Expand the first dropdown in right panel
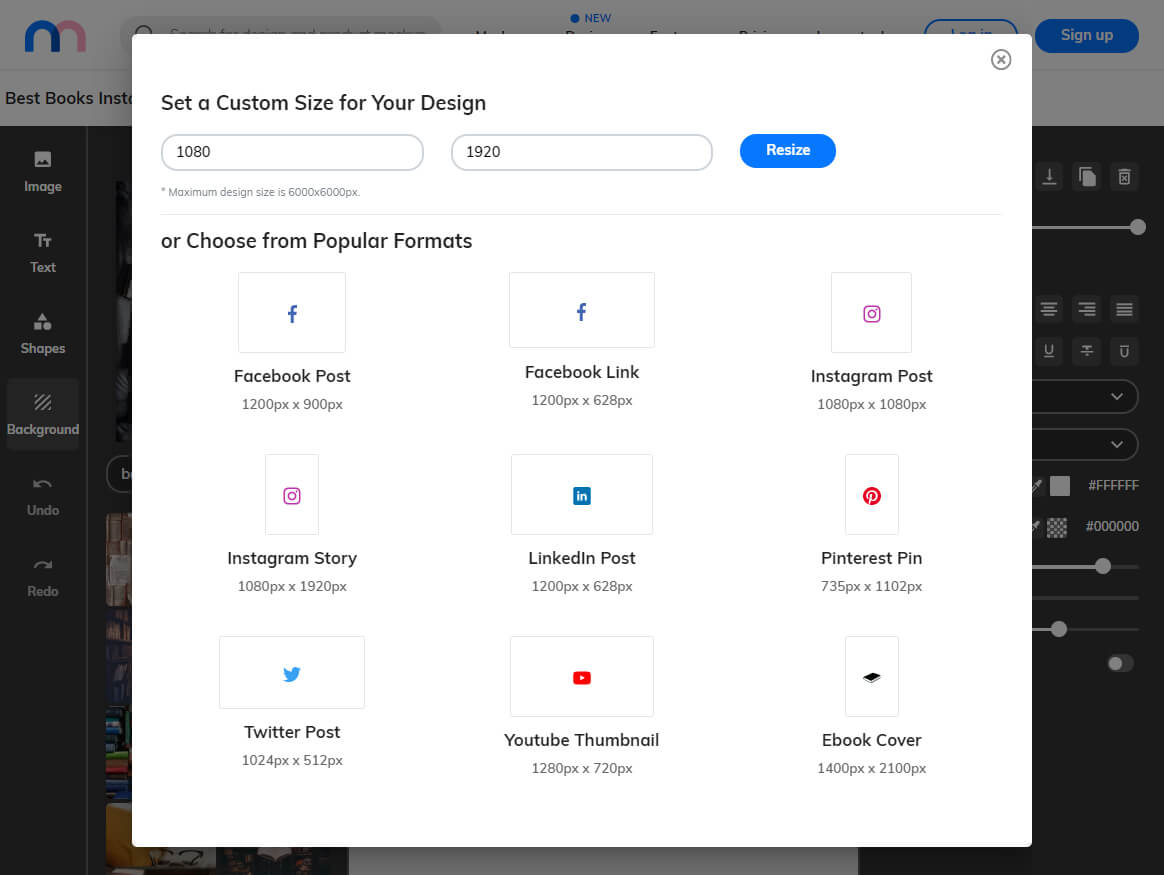The width and height of the screenshot is (1164, 875). [x=1085, y=396]
